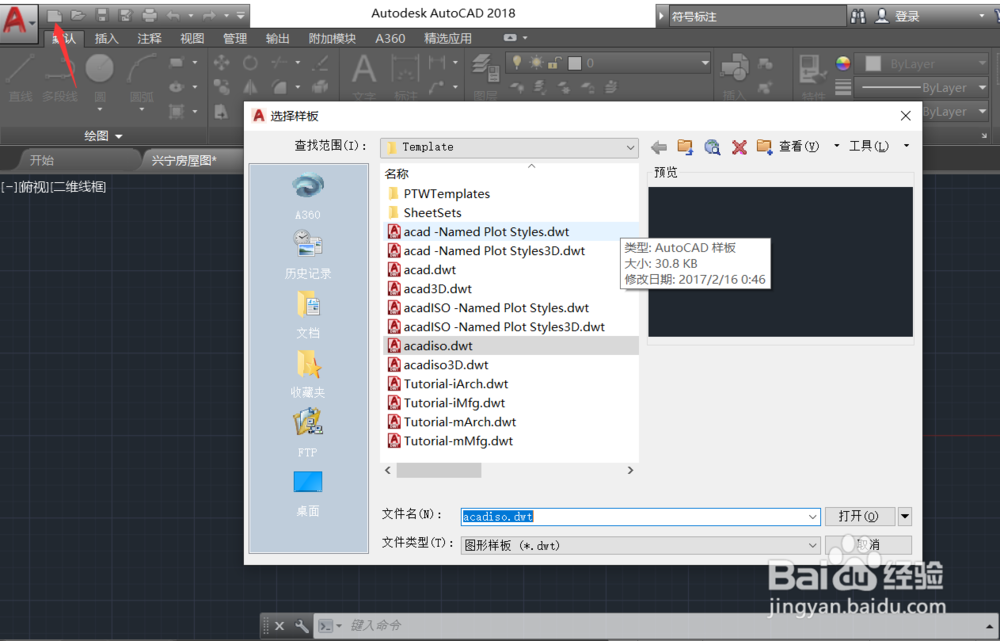Switch to the 视图 View ribbon tab

pos(192,39)
